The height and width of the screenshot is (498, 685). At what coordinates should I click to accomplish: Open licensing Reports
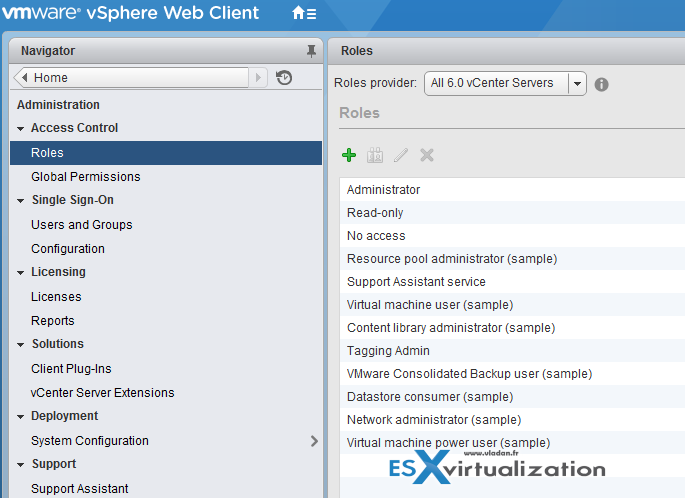click(x=52, y=321)
